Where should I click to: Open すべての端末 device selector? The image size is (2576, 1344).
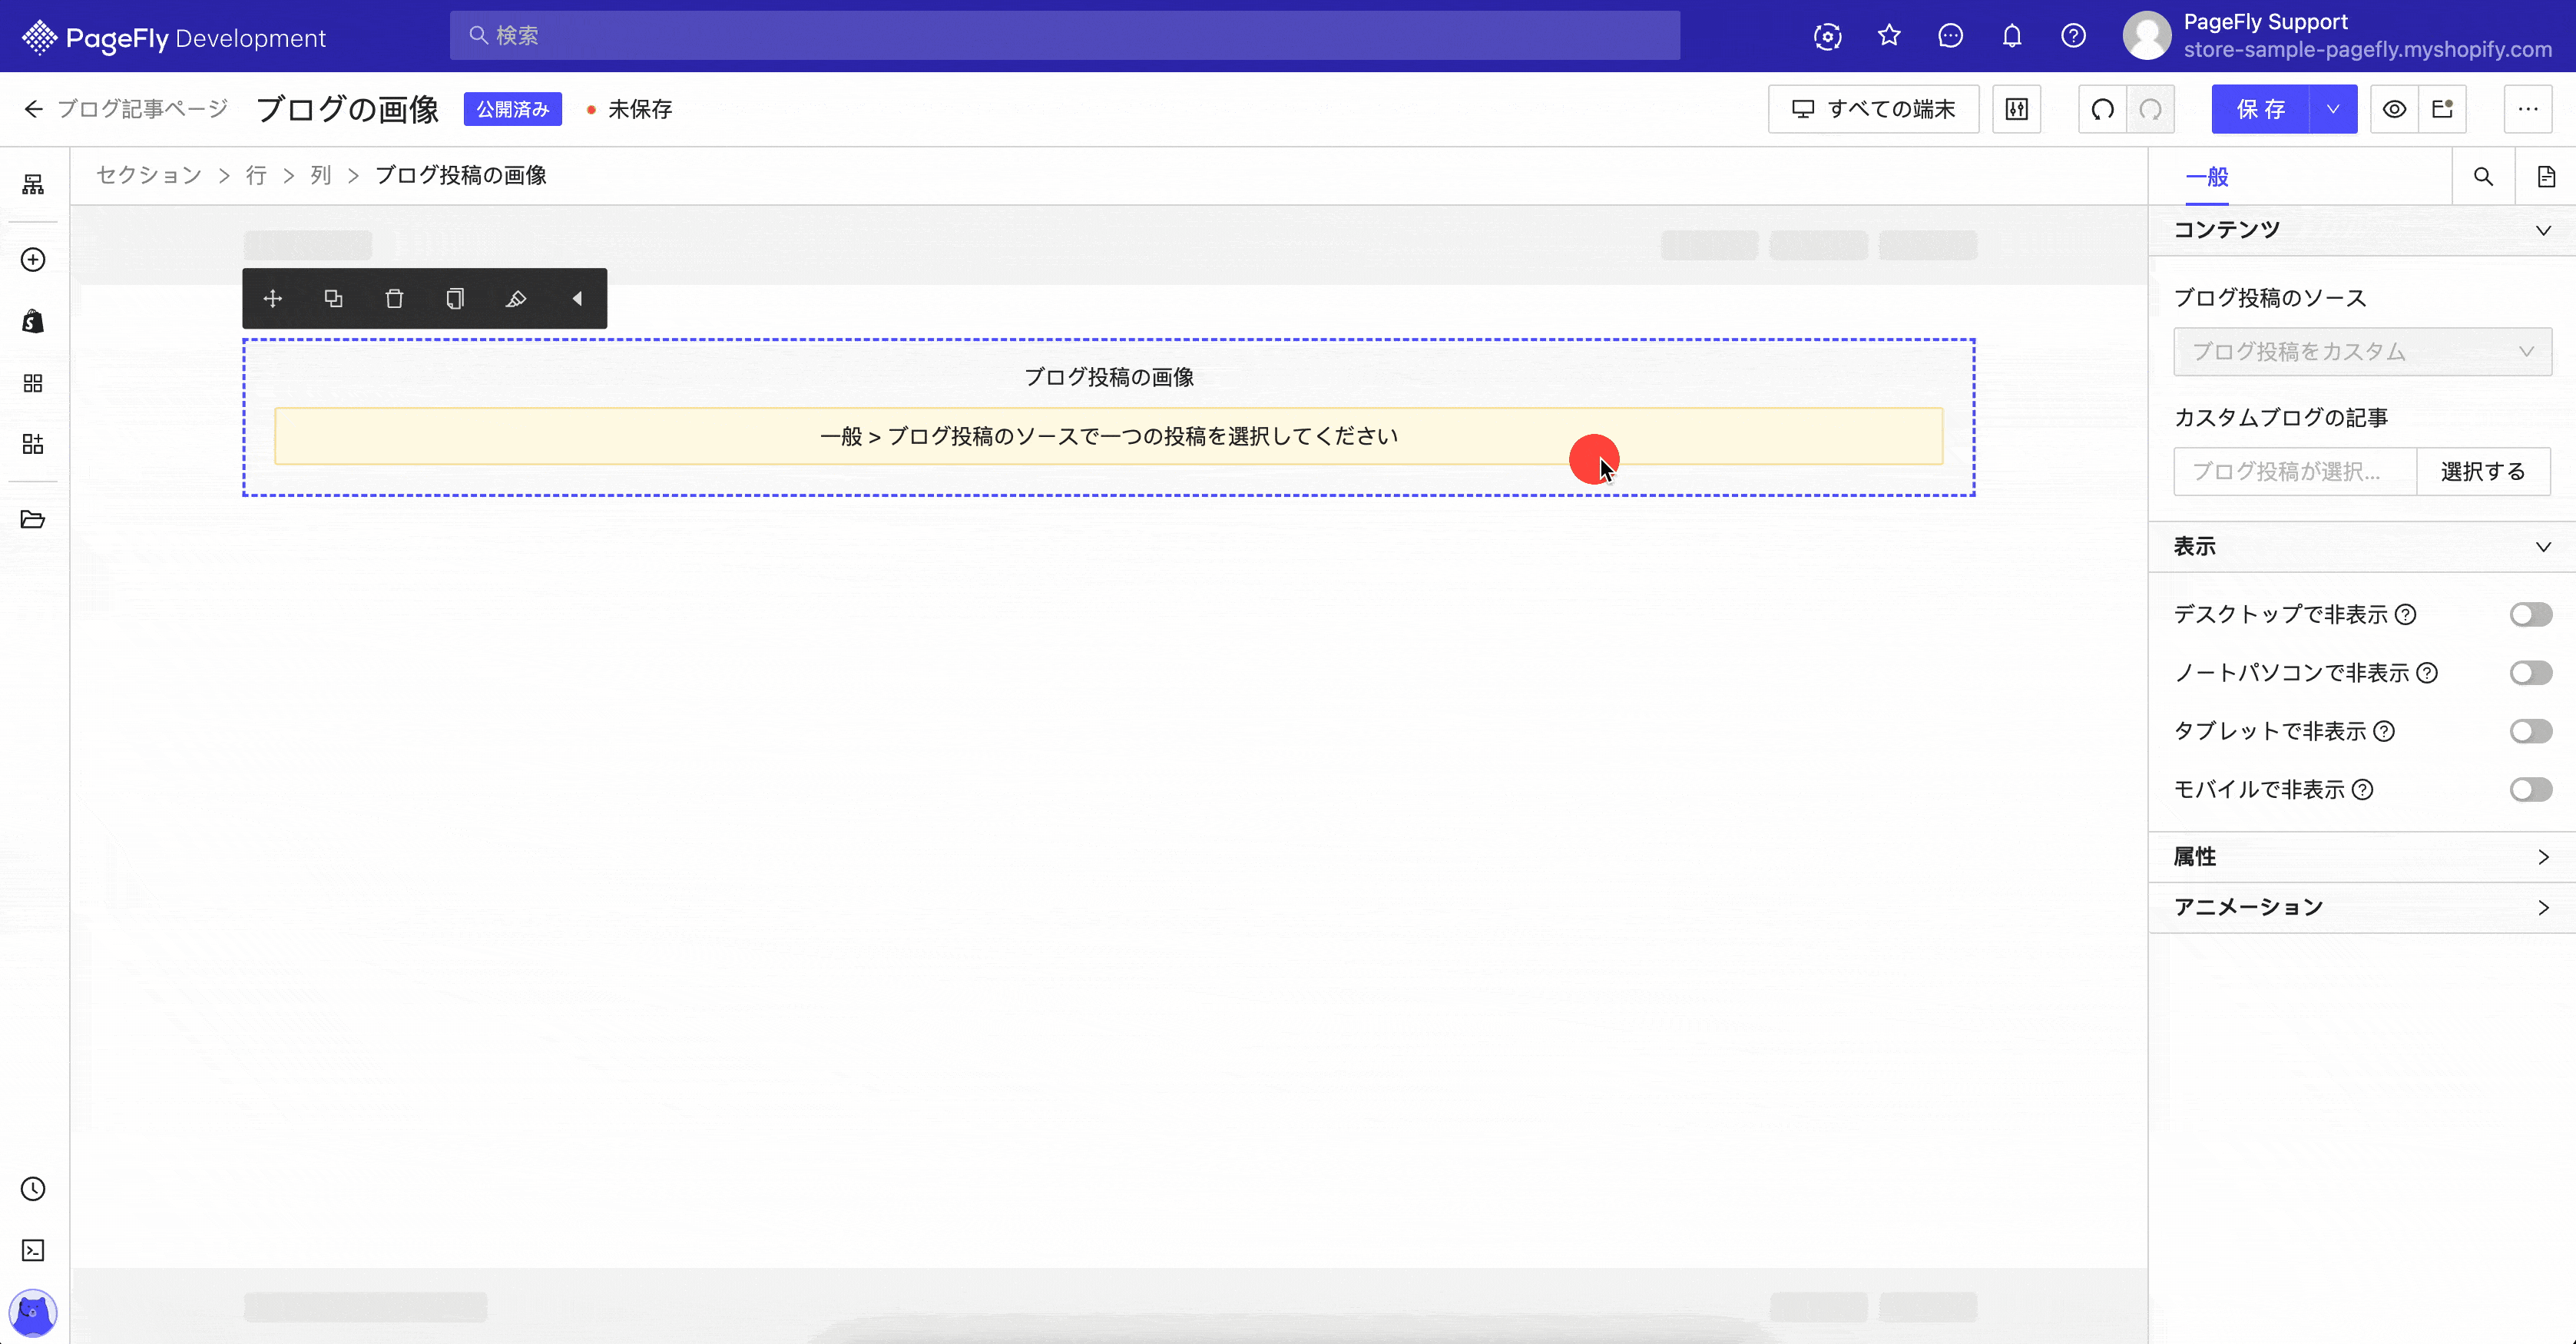(x=1873, y=109)
